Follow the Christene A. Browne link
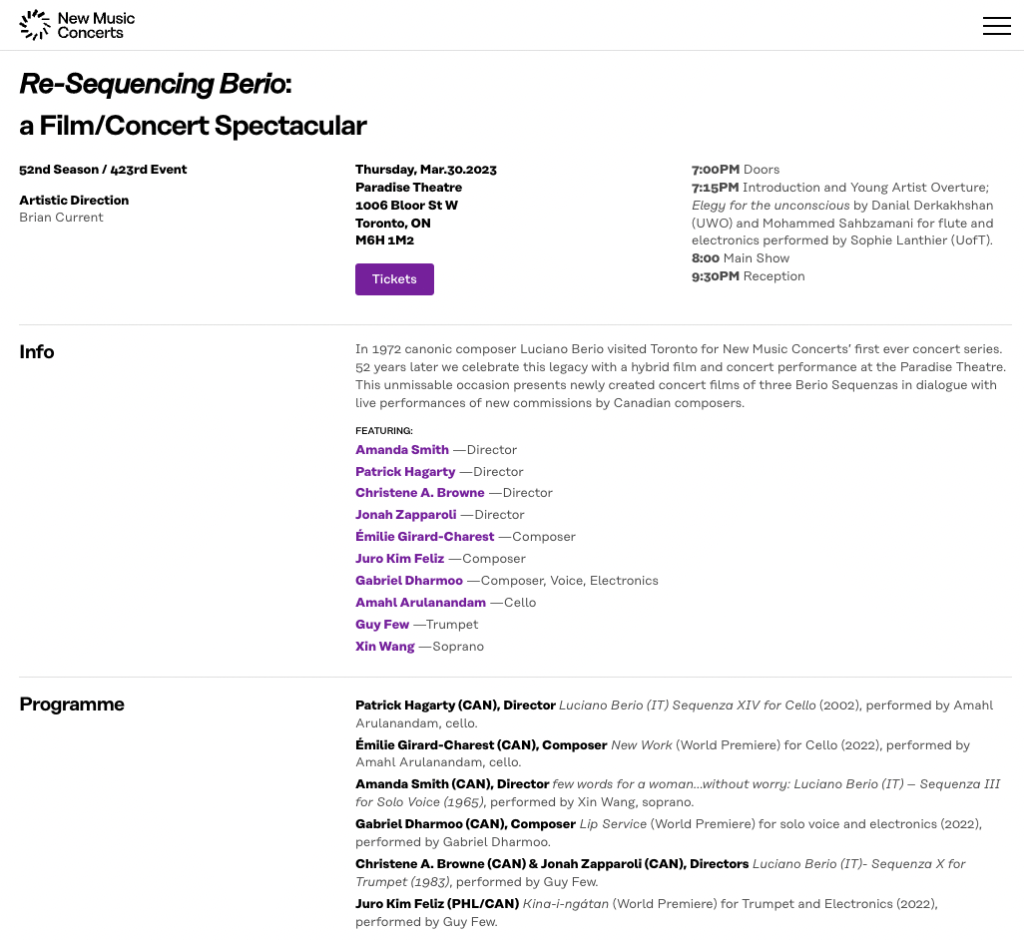Screen dimensions: 1024x940 point(420,493)
